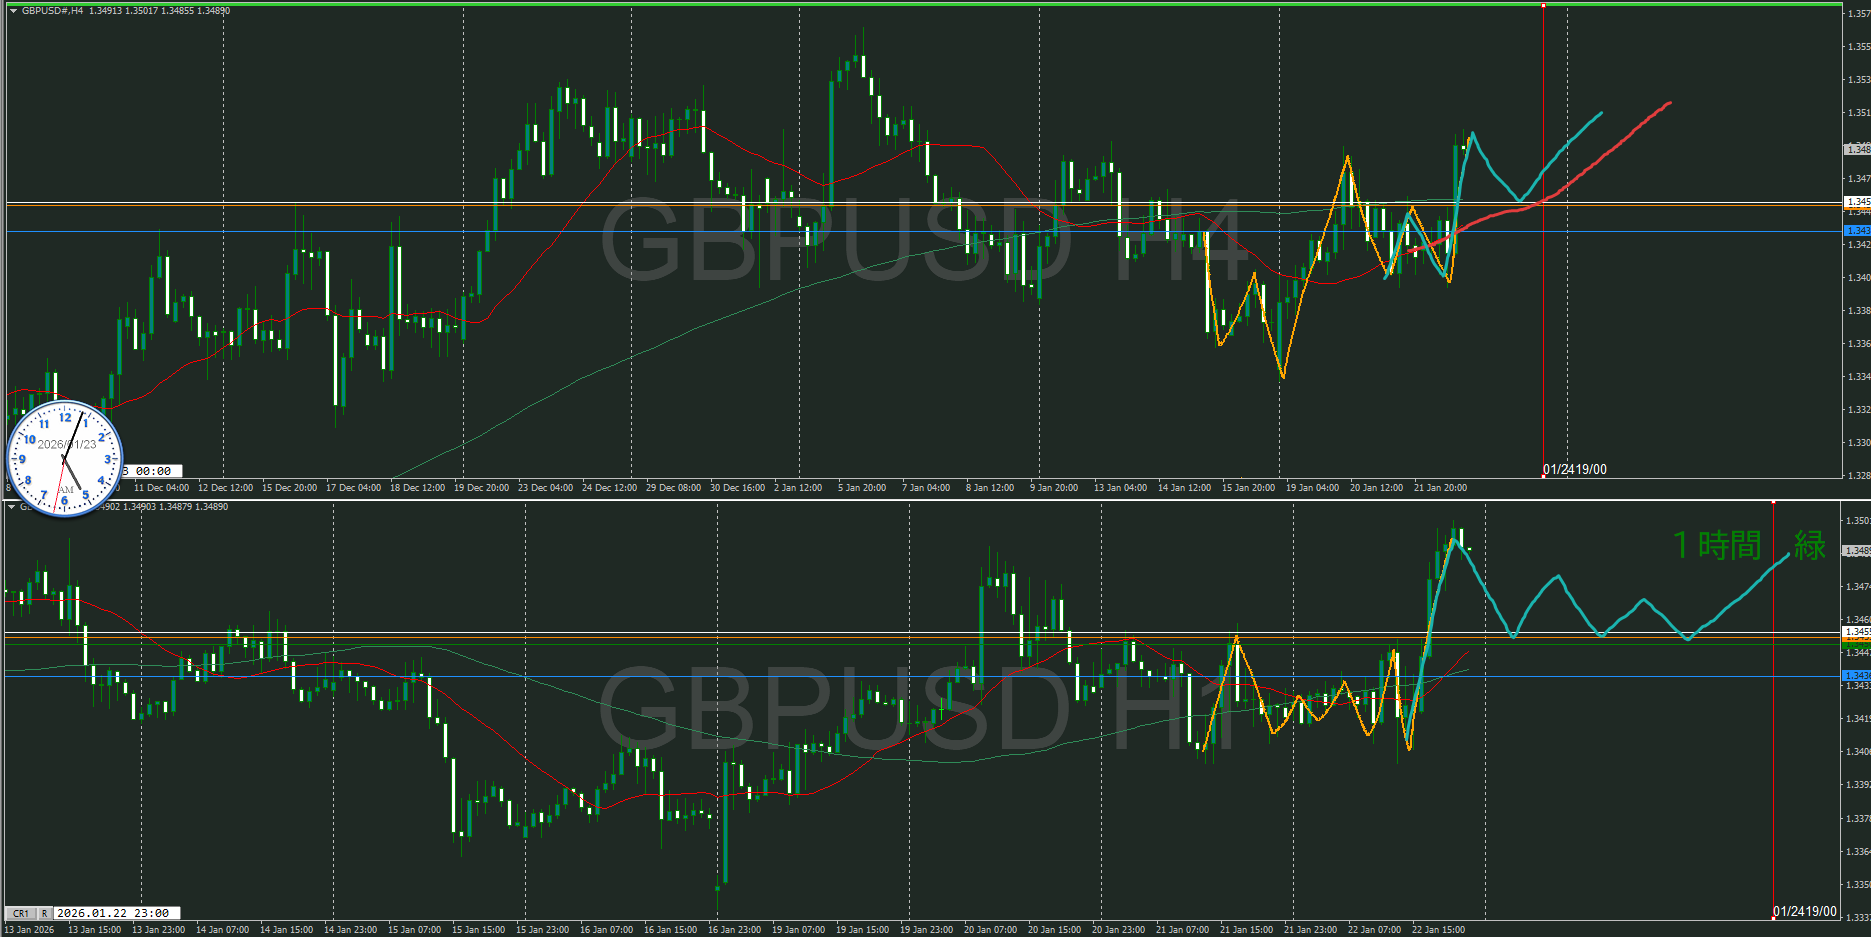Click the gray current price tag on H1 chart
1871x937 pixels.
click(1857, 551)
